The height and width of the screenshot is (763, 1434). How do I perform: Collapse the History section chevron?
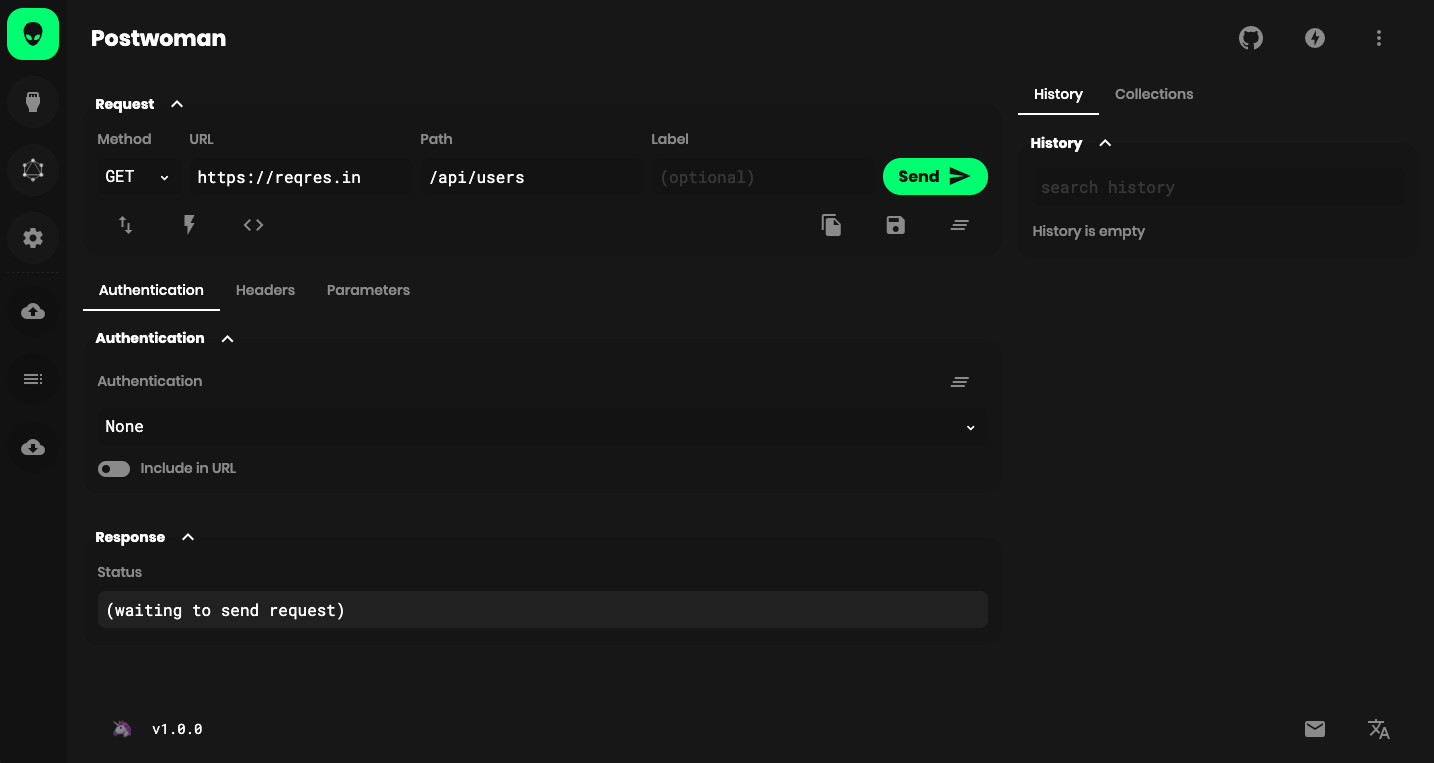click(1105, 143)
